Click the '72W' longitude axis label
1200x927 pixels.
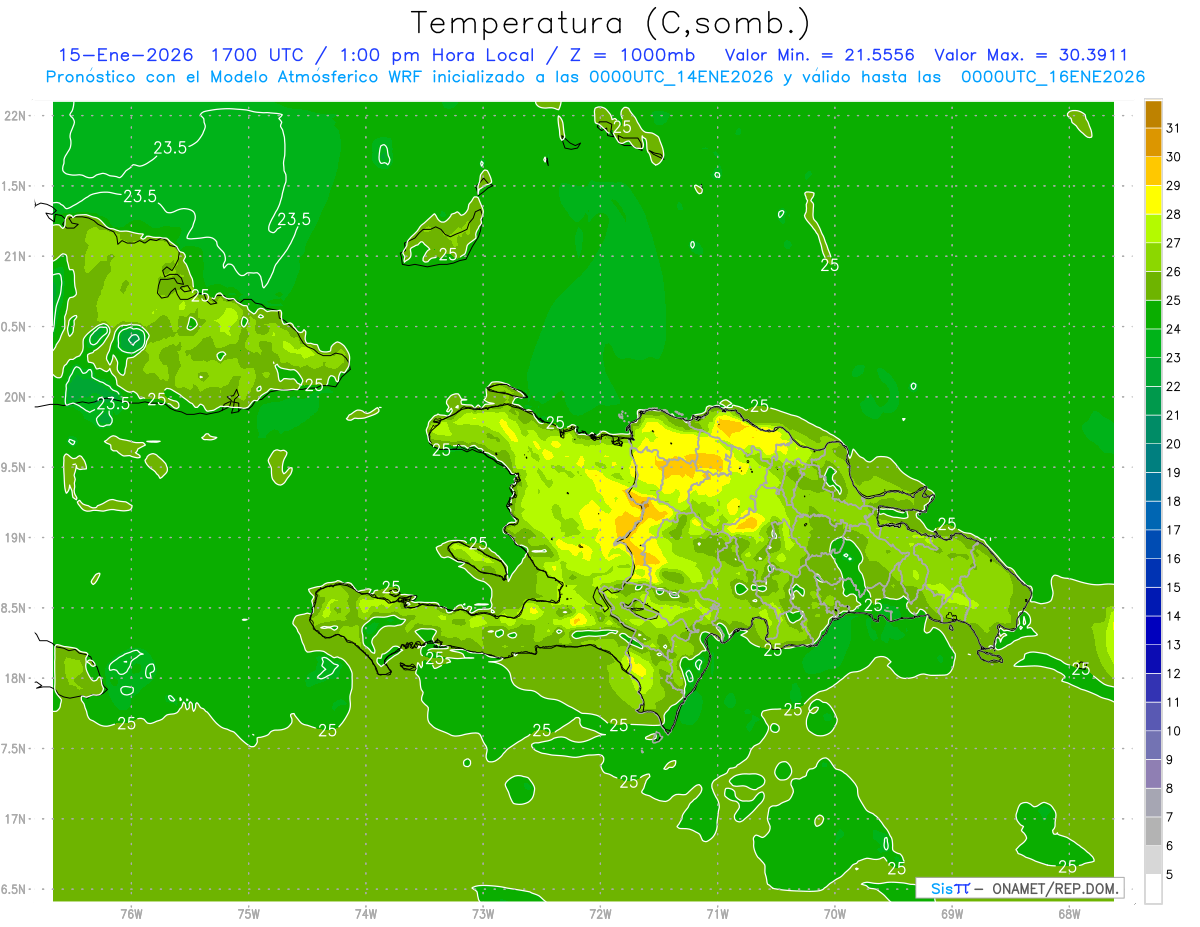point(600,914)
